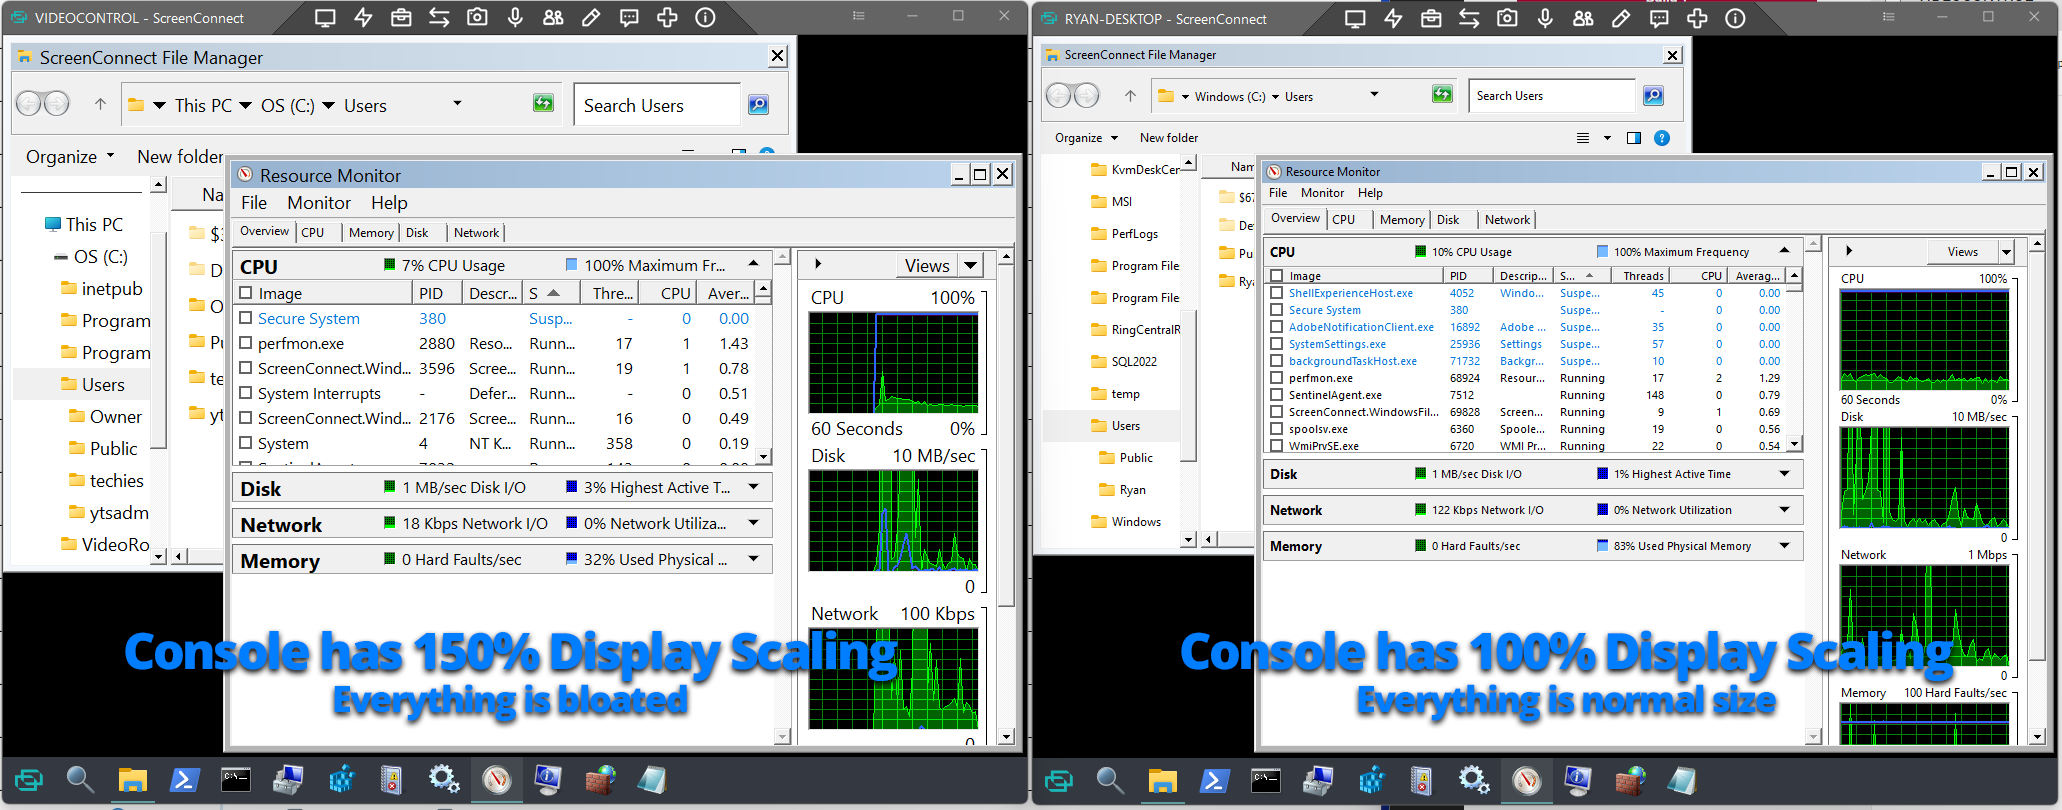Click the Search Users field in VIDEOCONTROL File Manager

point(655,105)
